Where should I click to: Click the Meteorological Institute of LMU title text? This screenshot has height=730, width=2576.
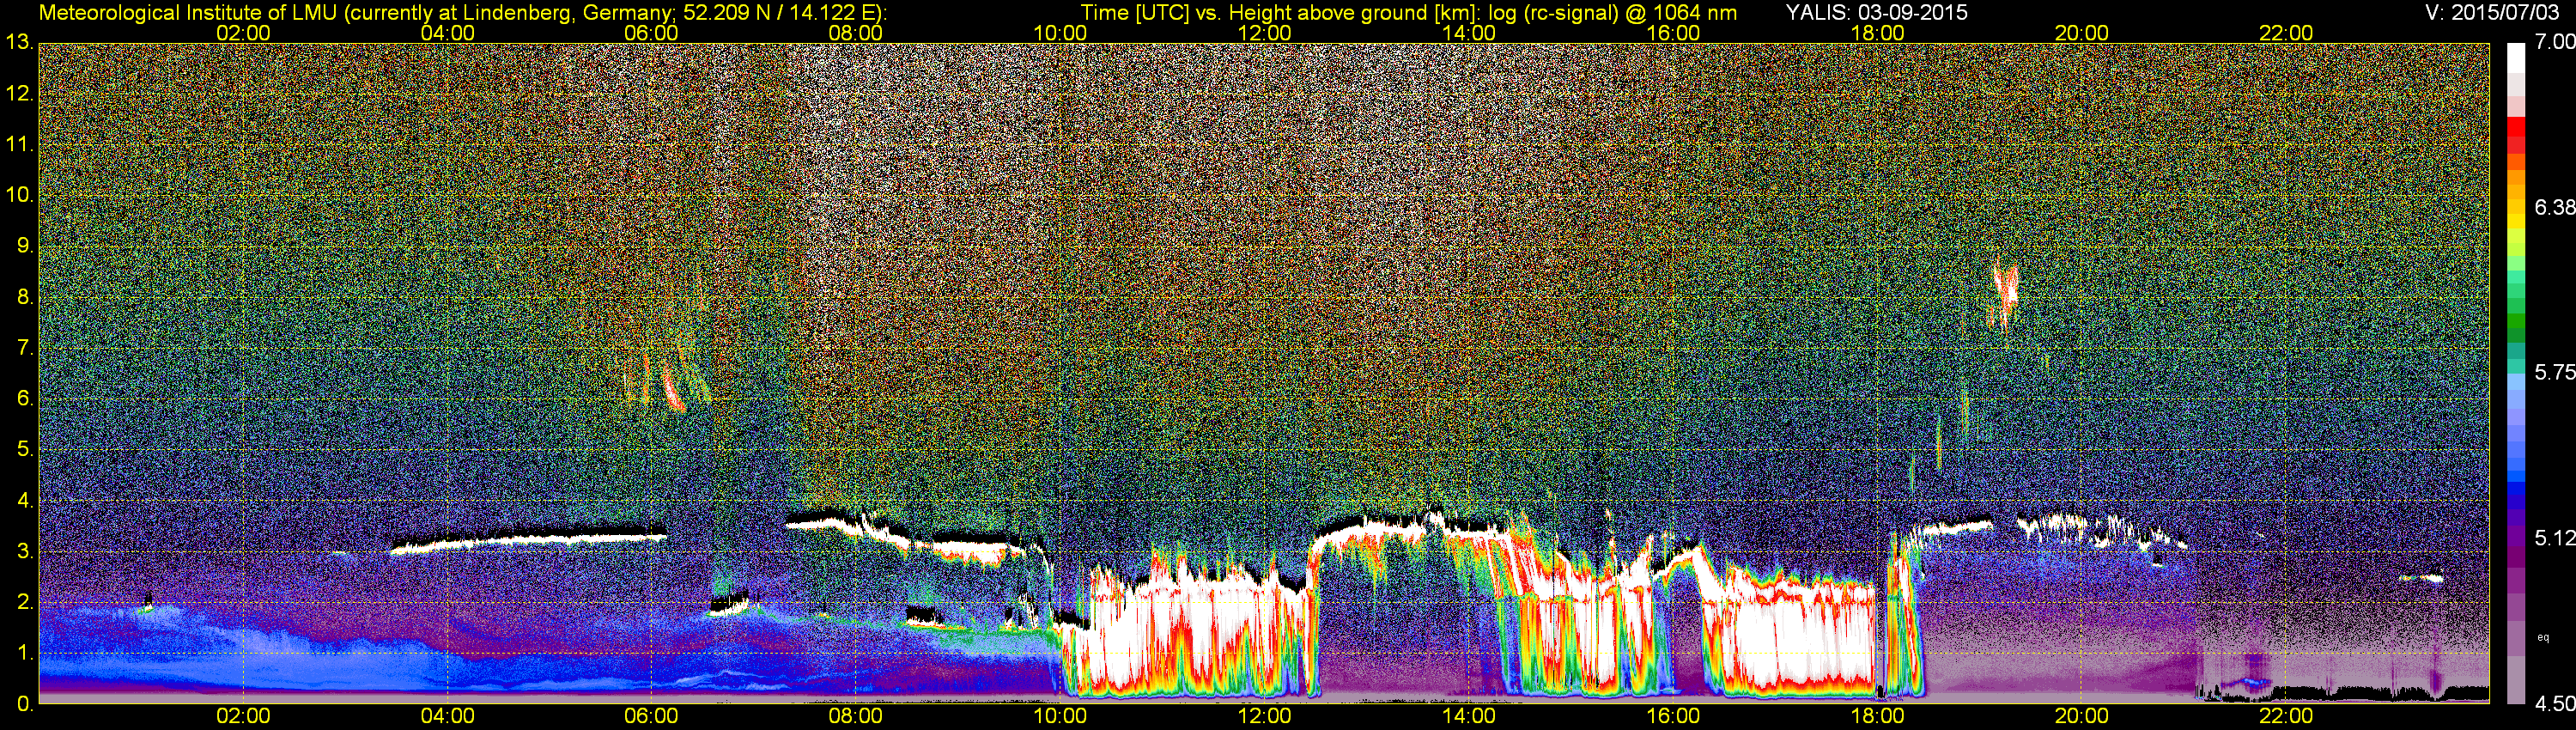463,12
